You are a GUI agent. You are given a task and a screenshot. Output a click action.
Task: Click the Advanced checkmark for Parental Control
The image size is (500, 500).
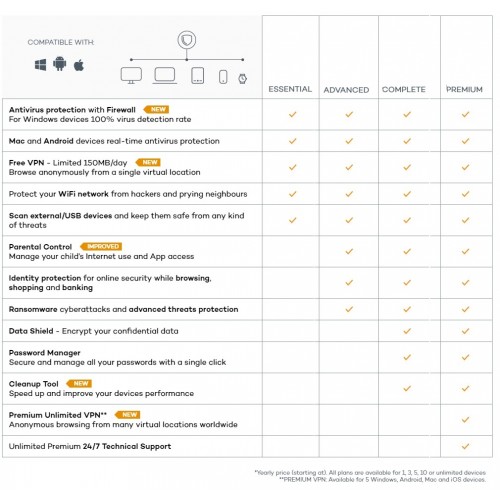[x=349, y=252]
